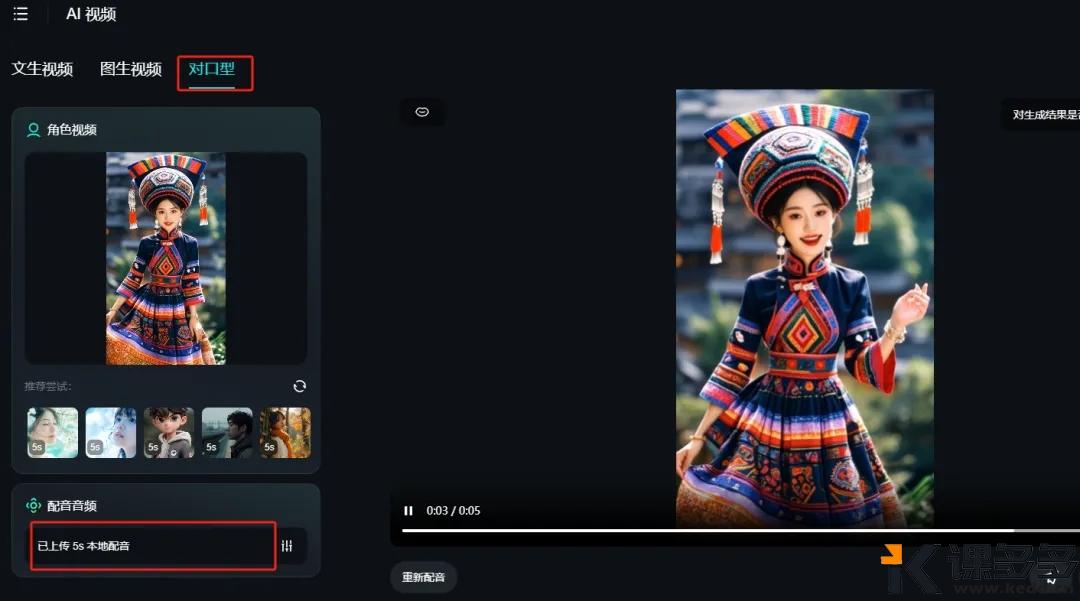Collapse the 角色视频 panel header

pyautogui.click(x=68, y=129)
